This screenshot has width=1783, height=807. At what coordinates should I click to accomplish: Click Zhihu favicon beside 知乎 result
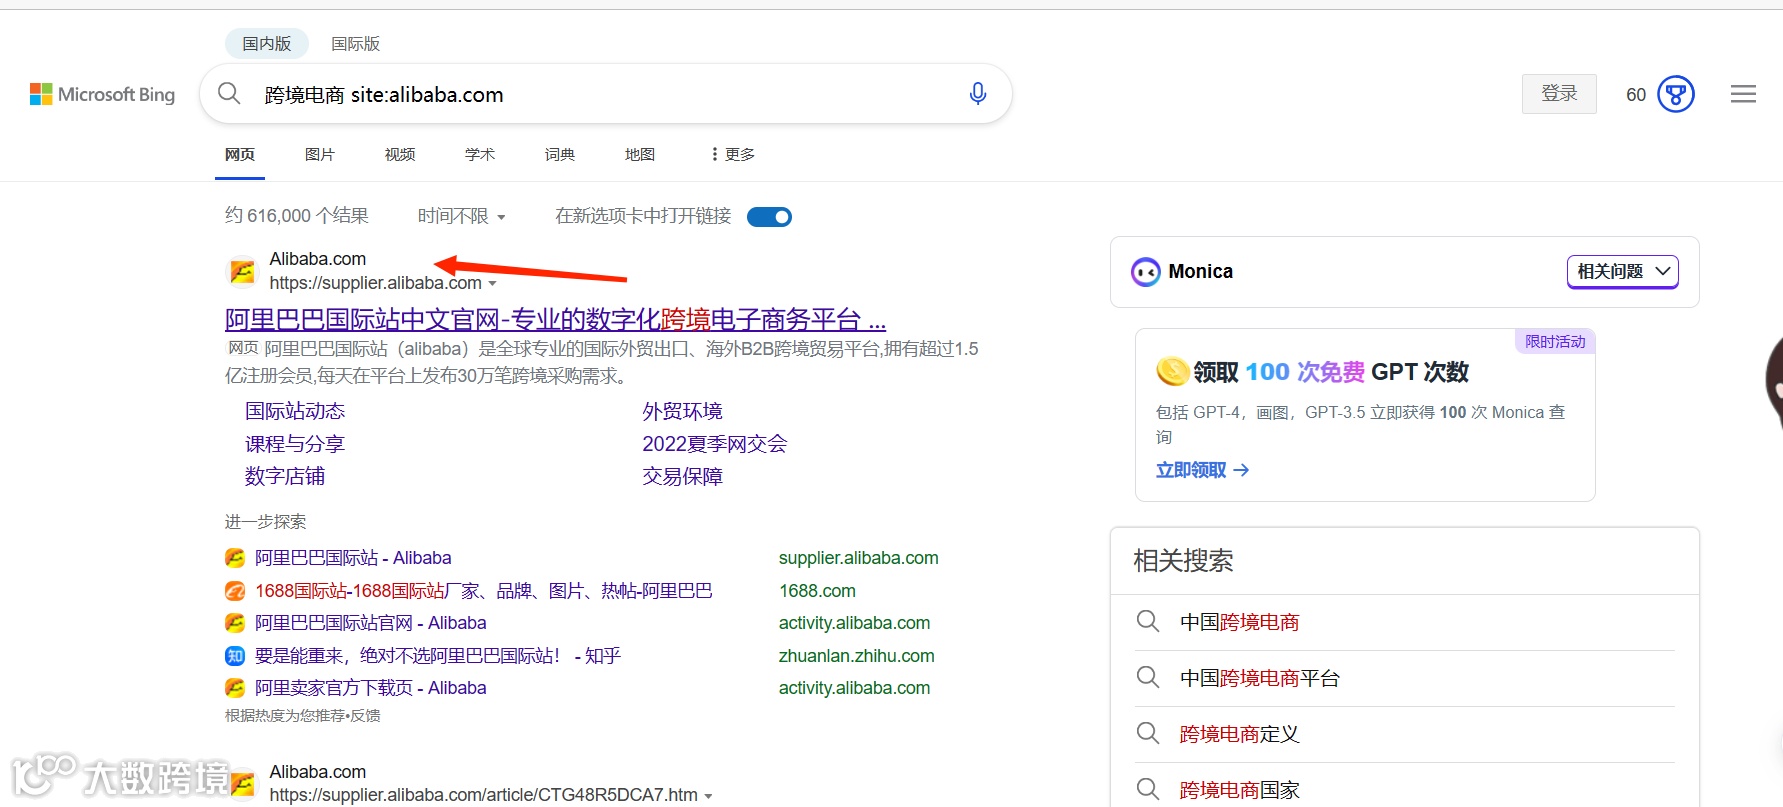235,656
